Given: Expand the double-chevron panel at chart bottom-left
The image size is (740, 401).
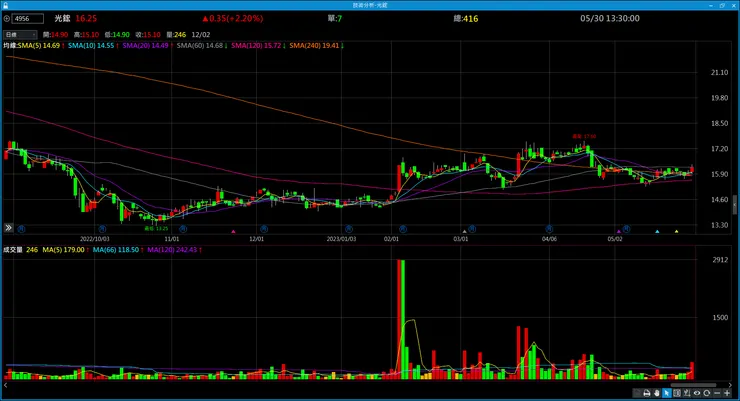Looking at the screenshot, I should (x=8, y=228).
